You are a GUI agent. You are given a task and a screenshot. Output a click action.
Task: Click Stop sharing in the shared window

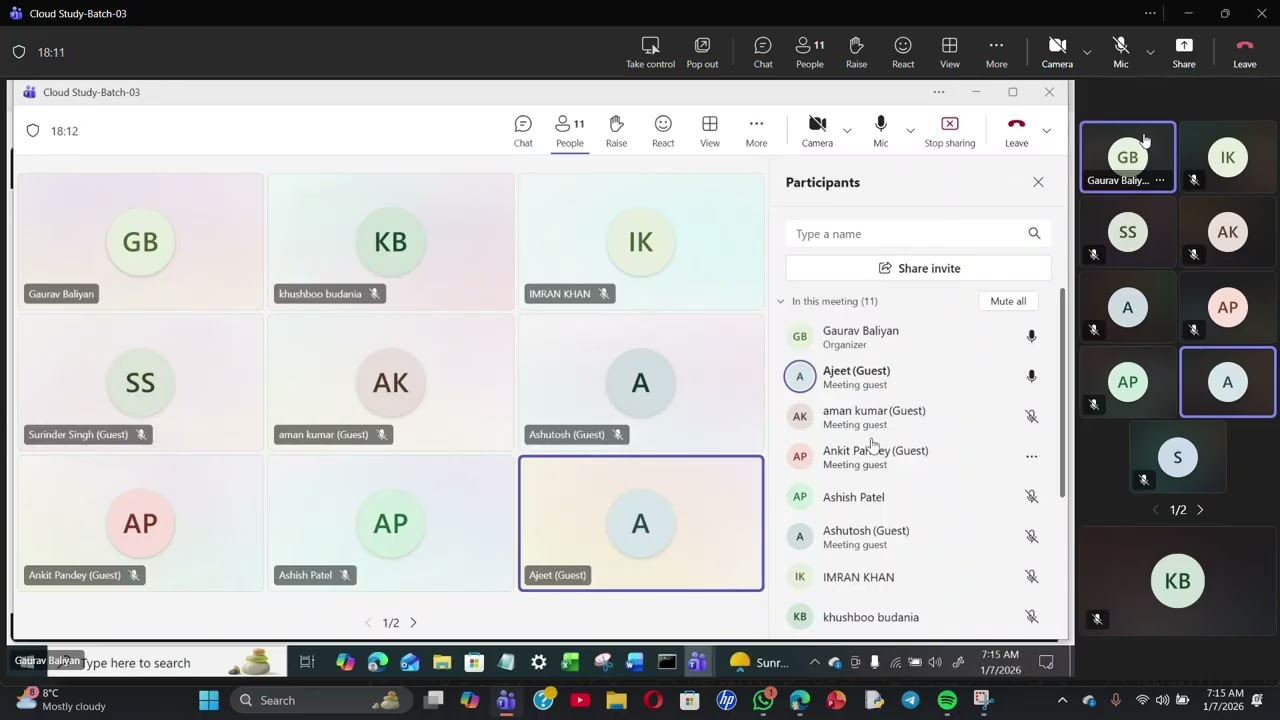point(949,131)
